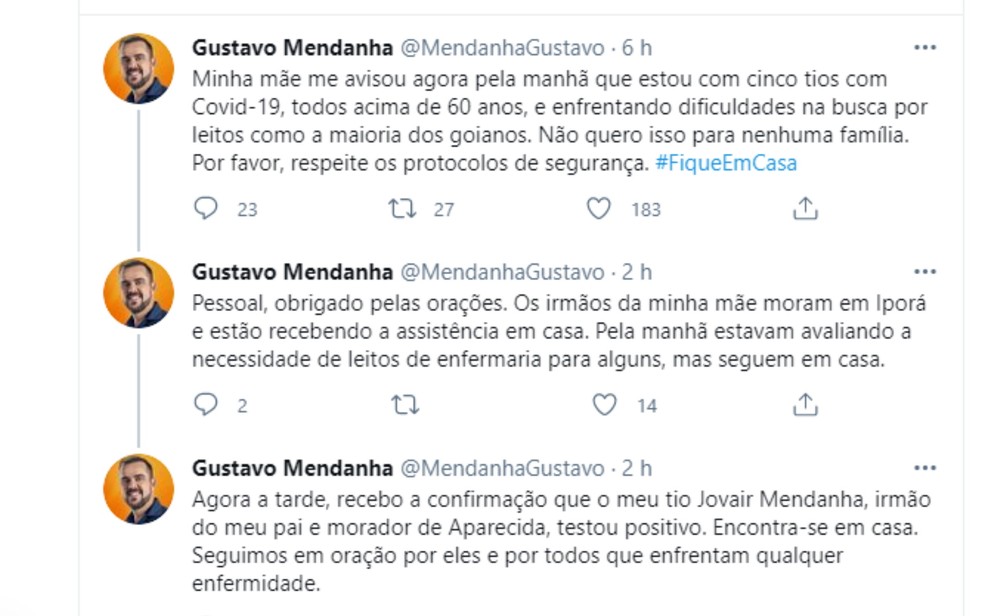Open Gustavo Mendanha's profile from first tweet name
Image resolution: width=984 pixels, height=616 pixels.
(x=291, y=48)
